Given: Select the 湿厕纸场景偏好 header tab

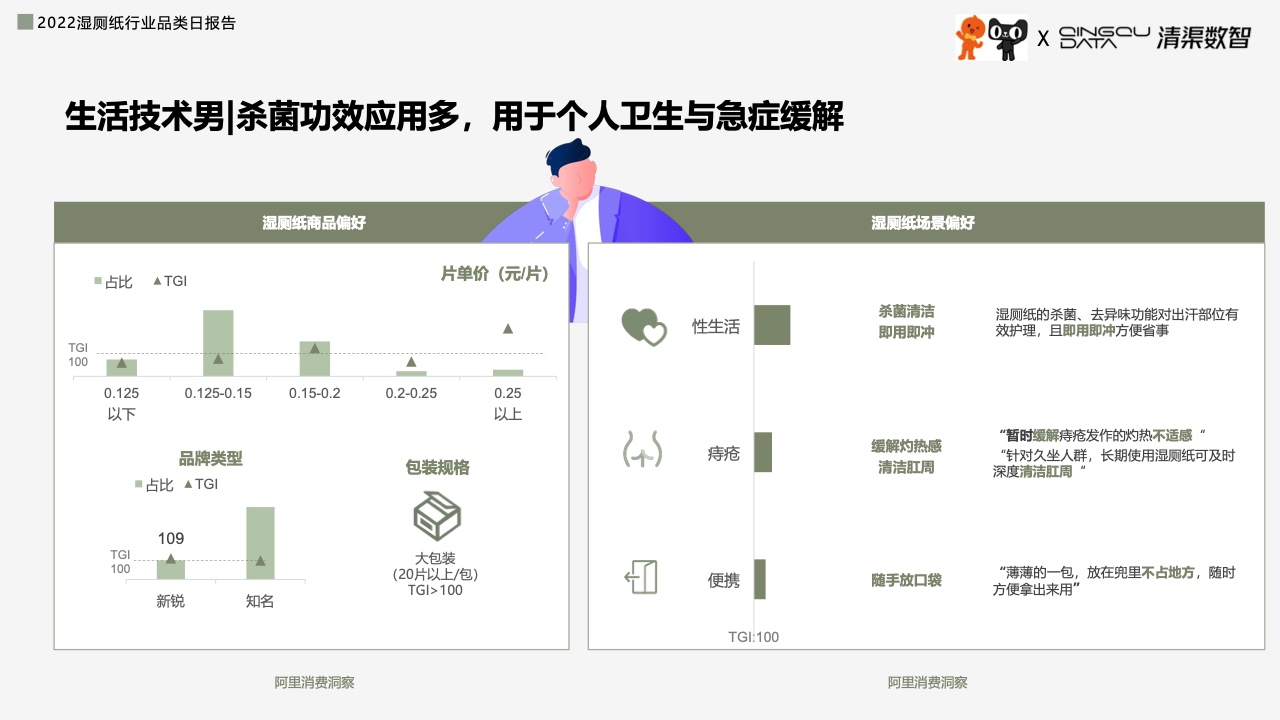Looking at the screenshot, I should pos(922,223).
